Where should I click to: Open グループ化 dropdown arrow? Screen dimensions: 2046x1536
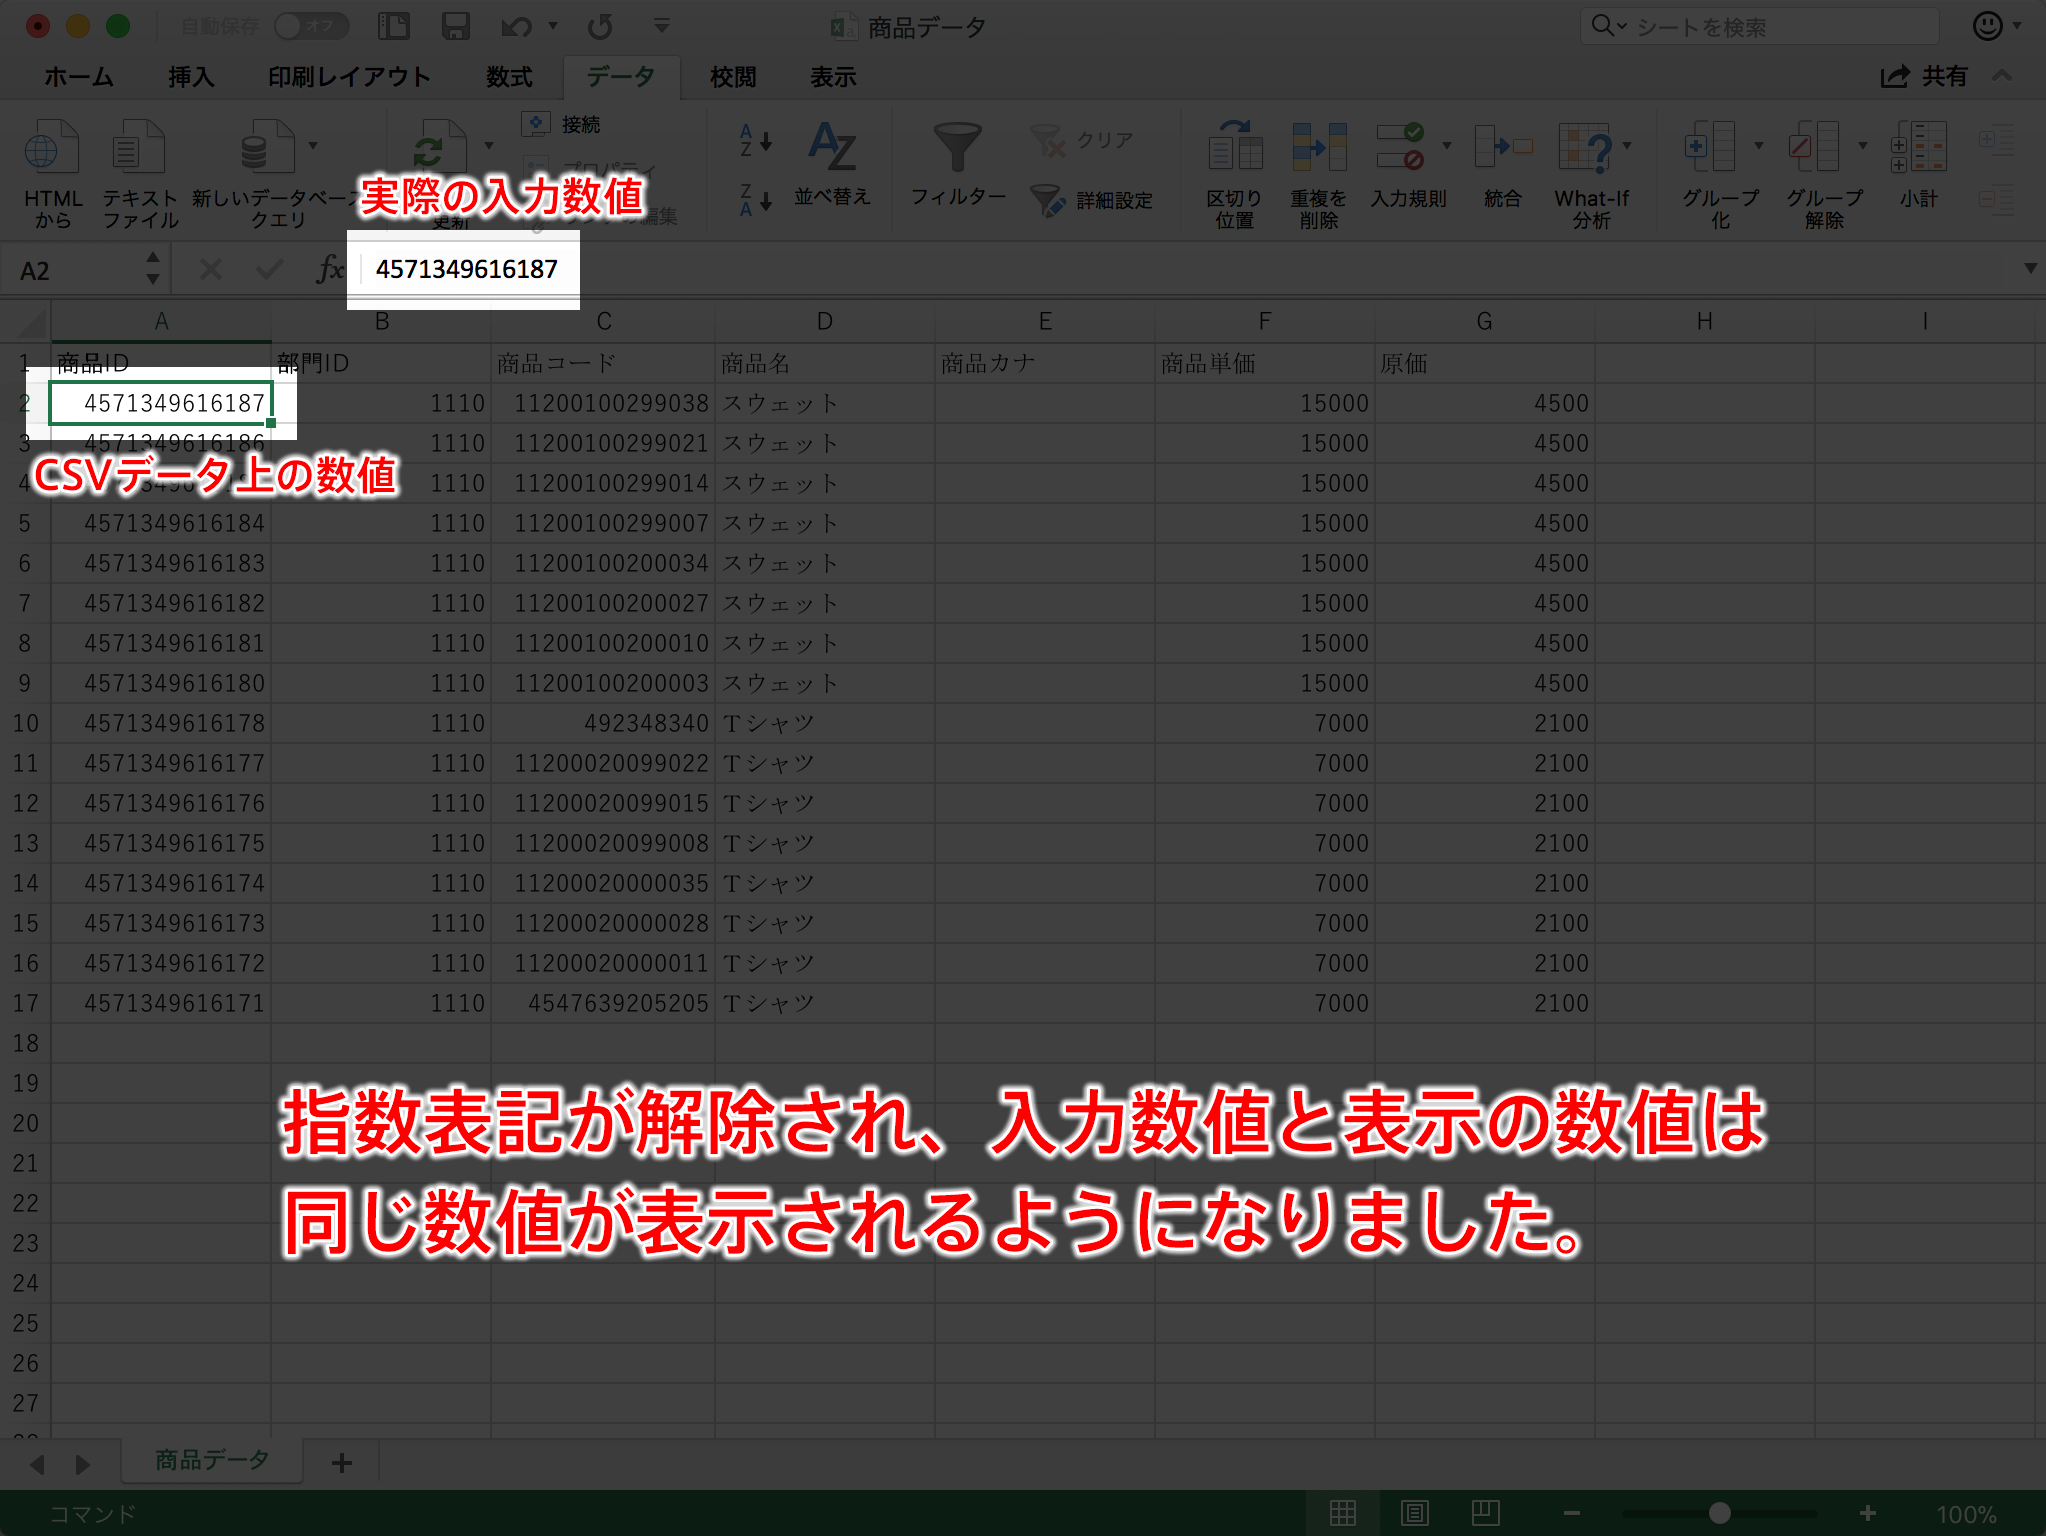[1758, 146]
